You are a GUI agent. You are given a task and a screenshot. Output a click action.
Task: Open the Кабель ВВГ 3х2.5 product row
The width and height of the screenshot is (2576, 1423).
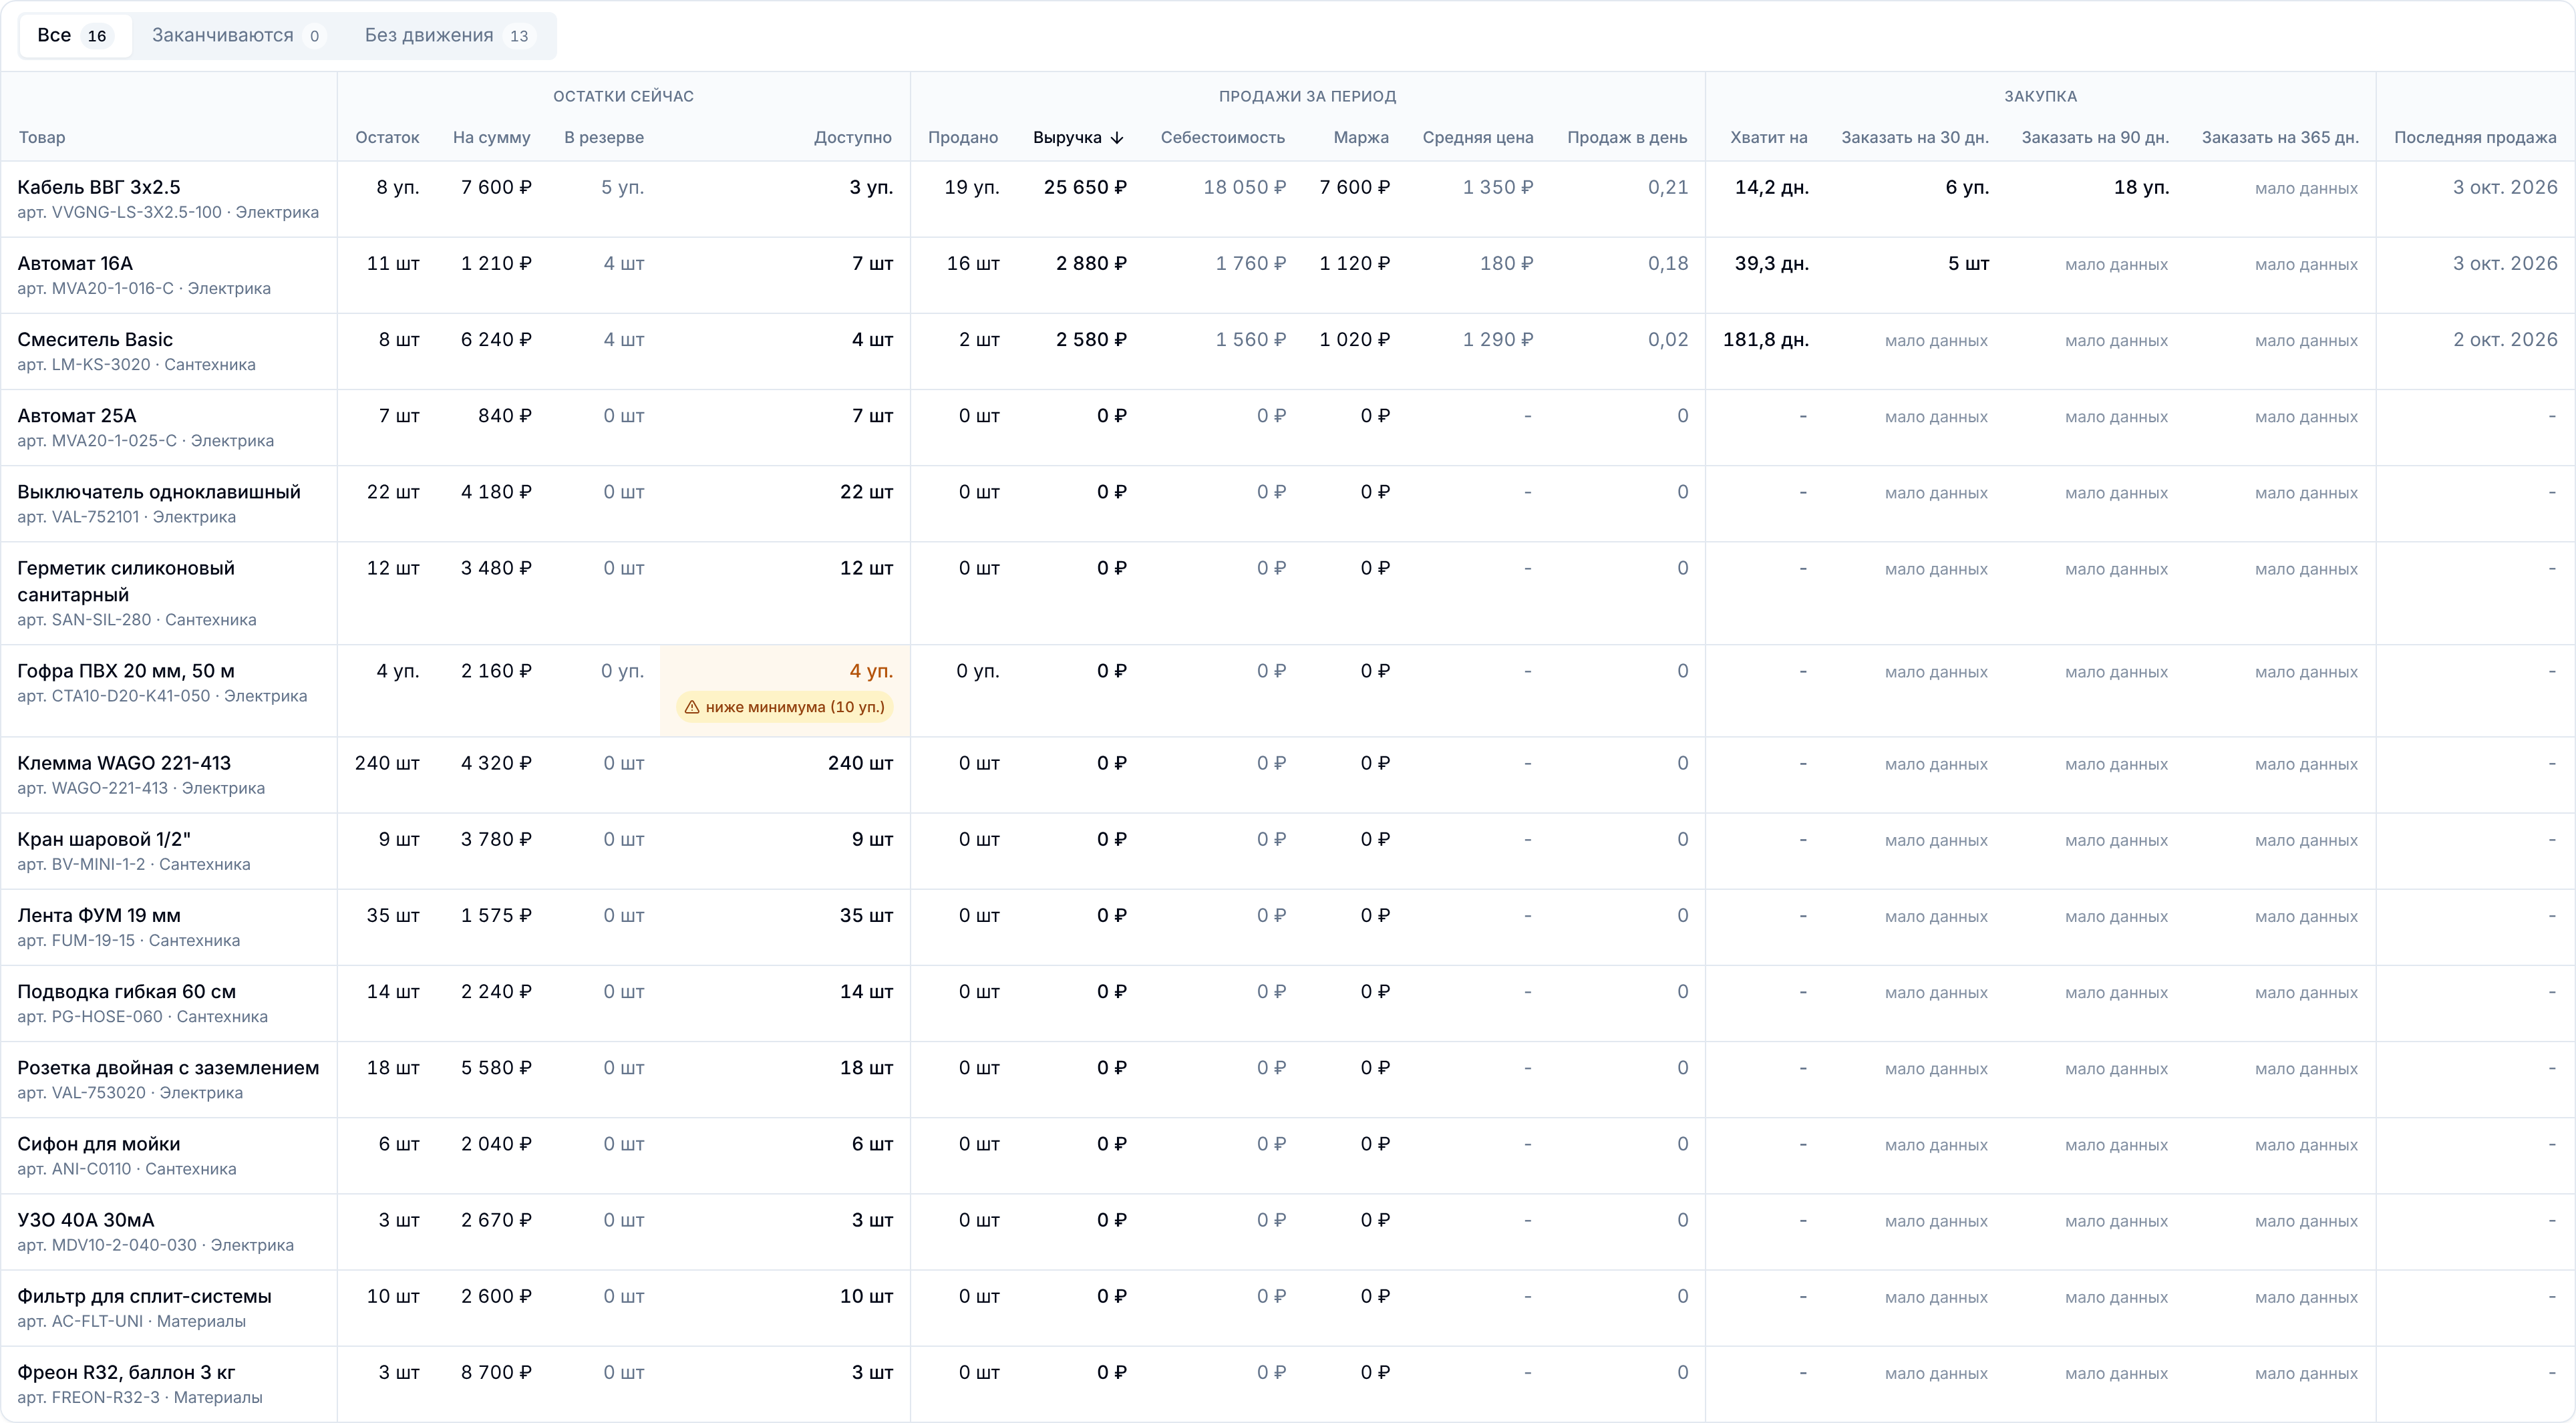(1288, 199)
